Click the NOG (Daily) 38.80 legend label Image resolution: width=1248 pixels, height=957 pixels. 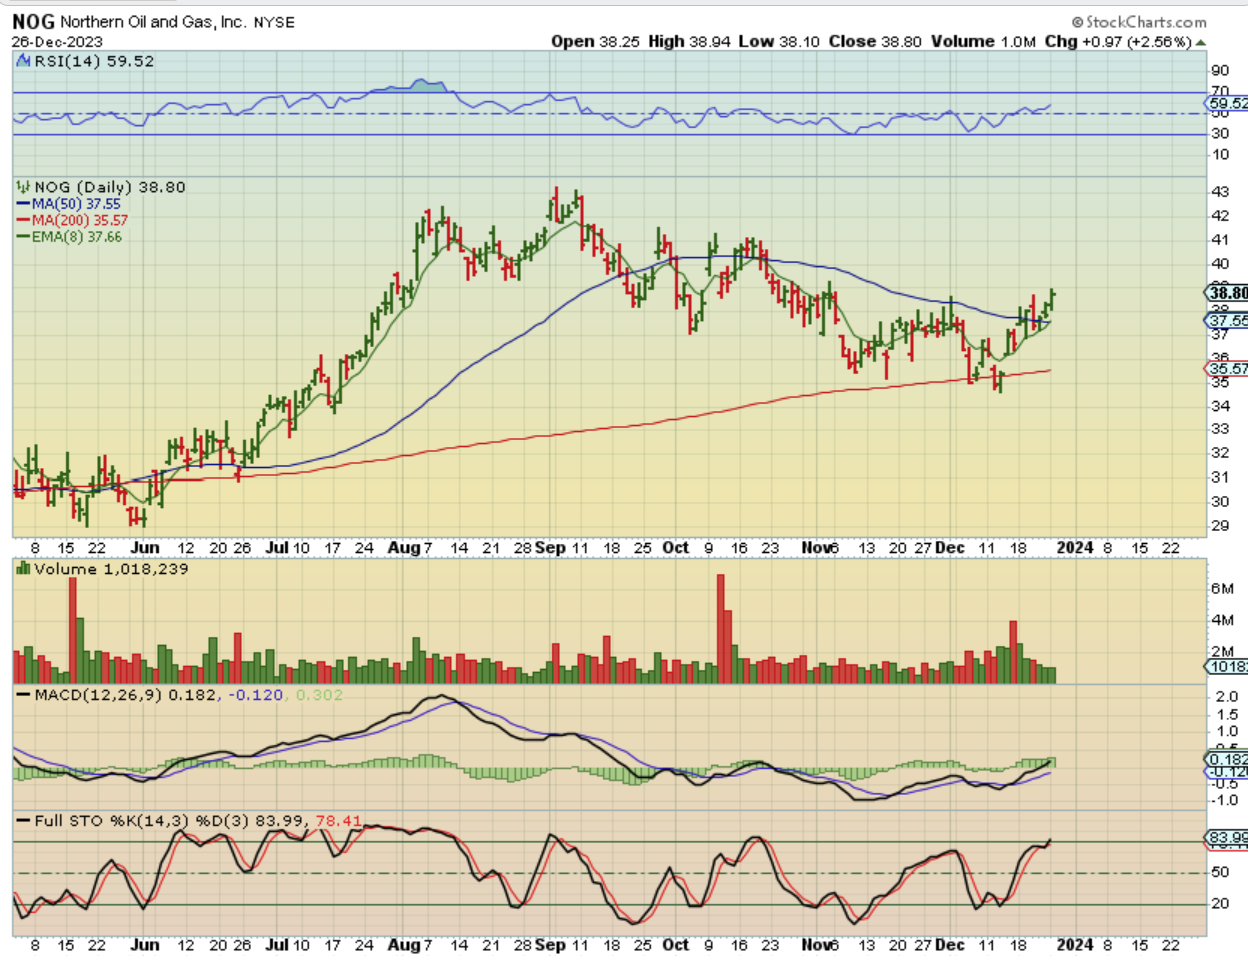click(x=110, y=187)
